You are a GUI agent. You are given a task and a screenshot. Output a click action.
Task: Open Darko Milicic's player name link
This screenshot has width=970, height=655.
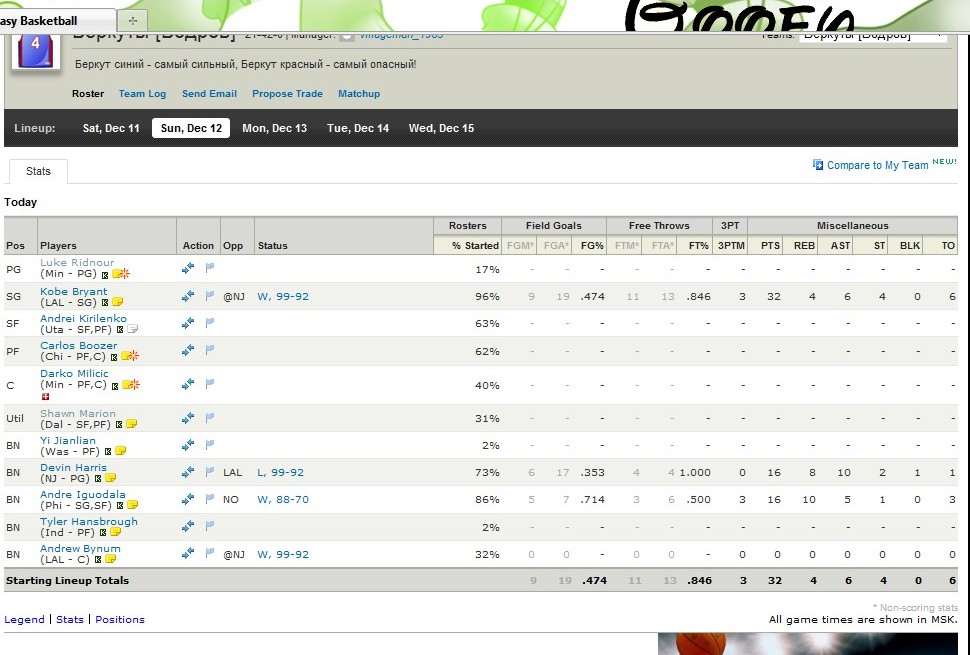click(x=74, y=373)
